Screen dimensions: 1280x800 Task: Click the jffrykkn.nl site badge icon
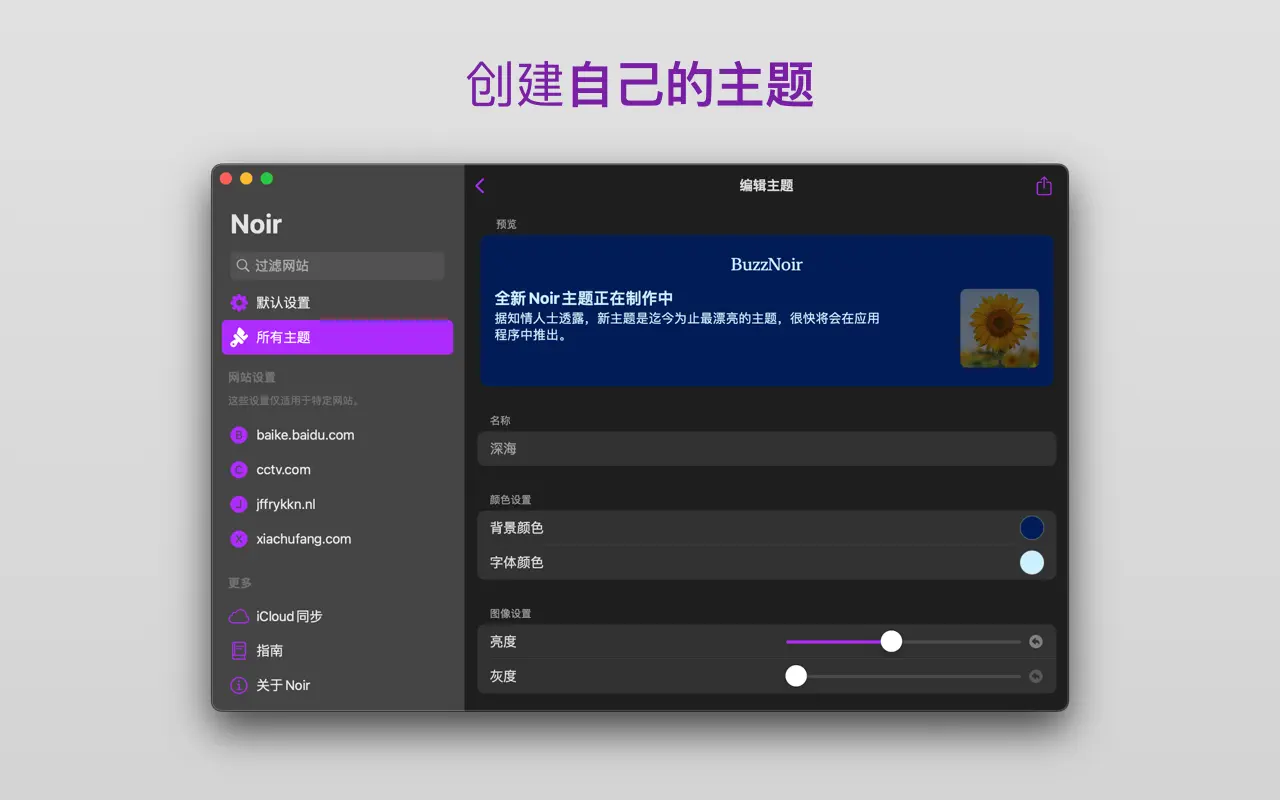[x=239, y=504]
